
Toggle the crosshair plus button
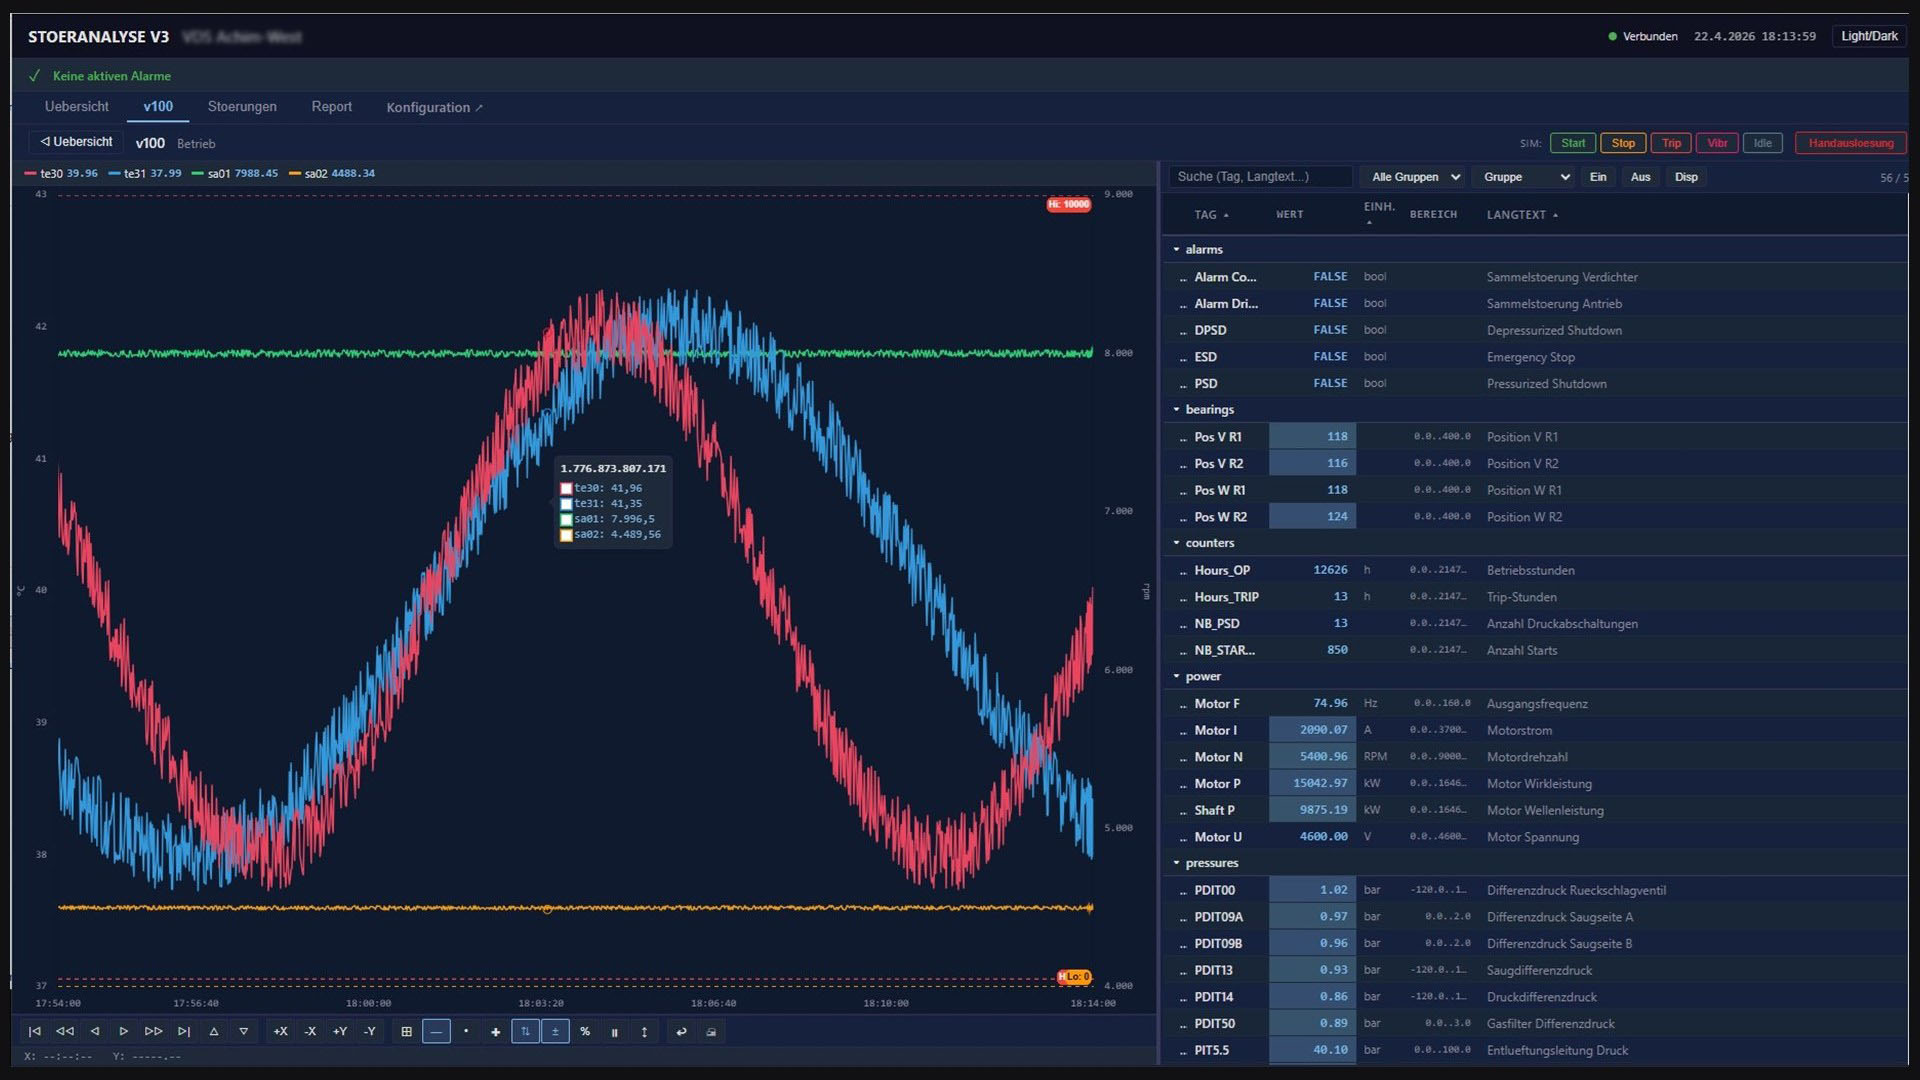[x=496, y=1031]
